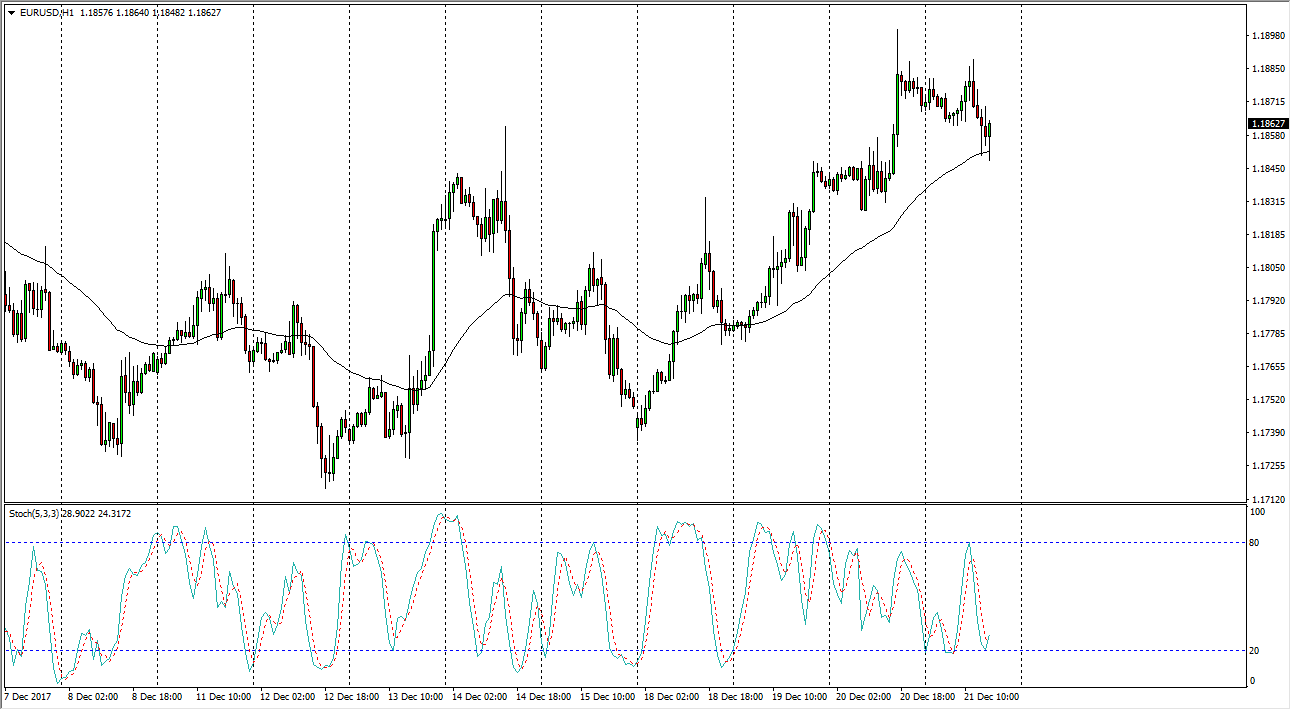The width and height of the screenshot is (1291, 710).
Task: Click the 1.18050 price axis label
Action: coord(1268,268)
